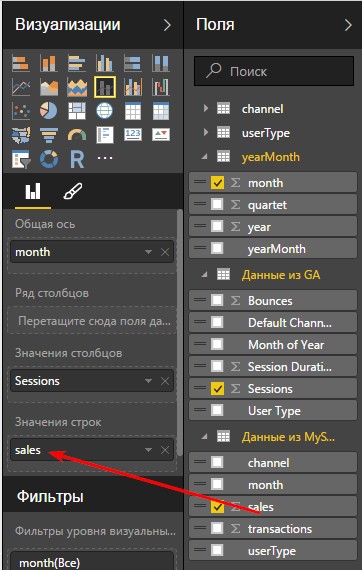Check the Bounces field checkbox

click(217, 301)
